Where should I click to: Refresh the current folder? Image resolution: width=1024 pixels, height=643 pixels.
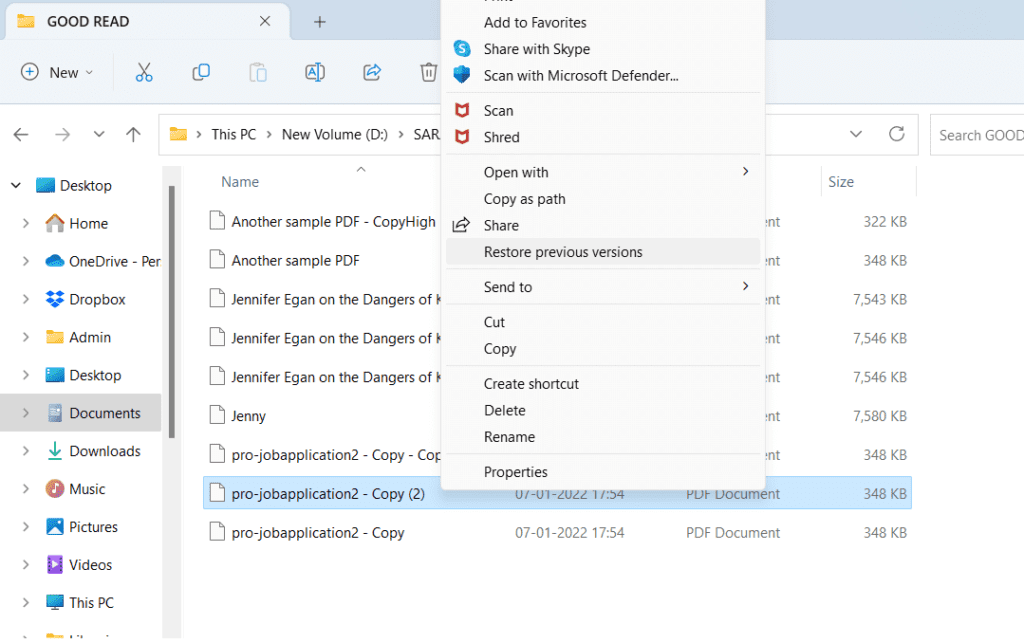click(x=897, y=134)
